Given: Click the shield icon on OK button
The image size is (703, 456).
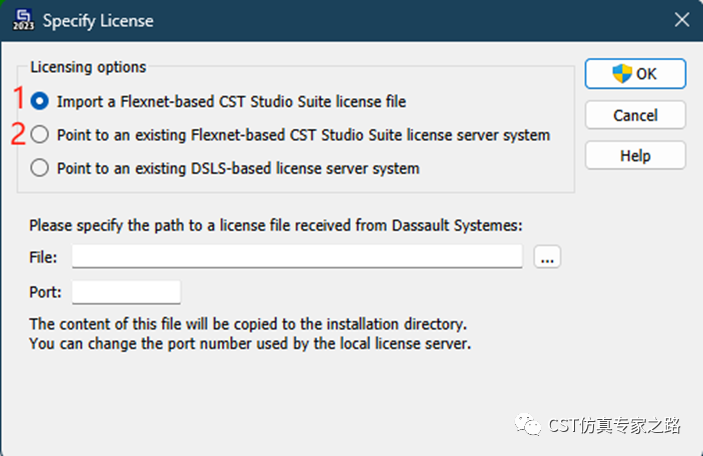Looking at the screenshot, I should pyautogui.click(x=622, y=73).
